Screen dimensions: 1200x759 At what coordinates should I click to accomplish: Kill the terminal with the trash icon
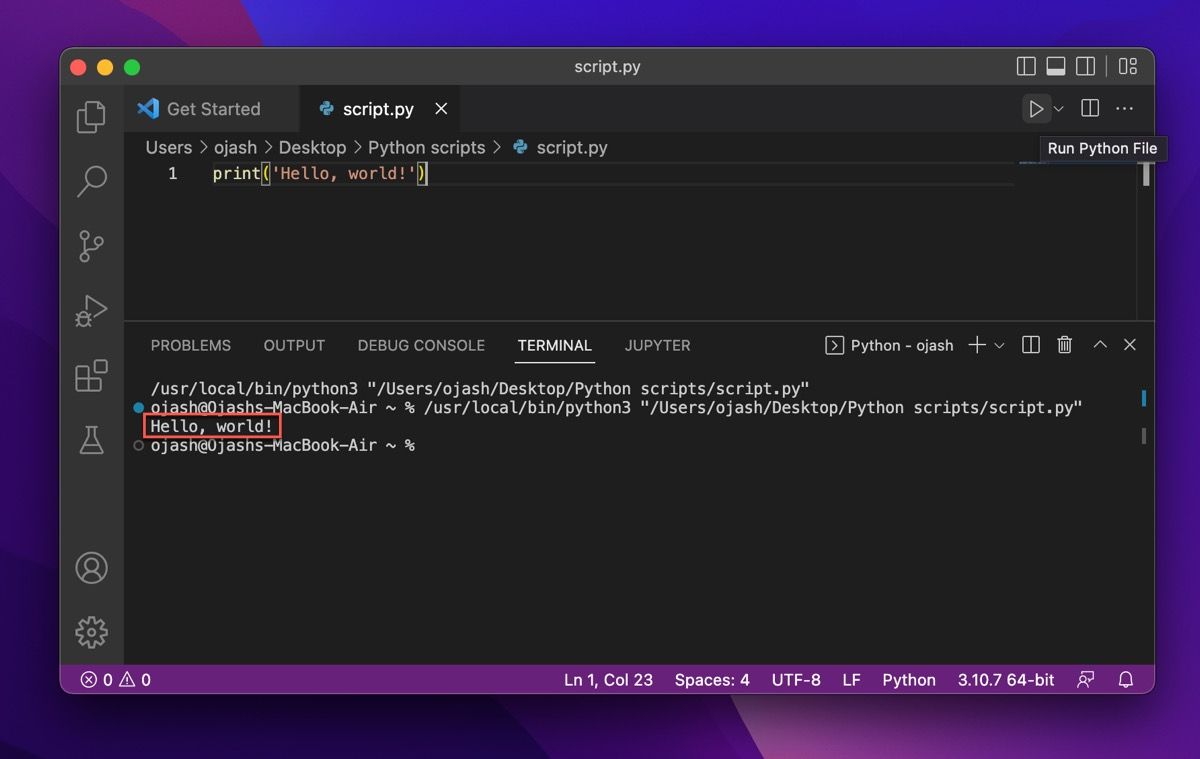coord(1064,345)
